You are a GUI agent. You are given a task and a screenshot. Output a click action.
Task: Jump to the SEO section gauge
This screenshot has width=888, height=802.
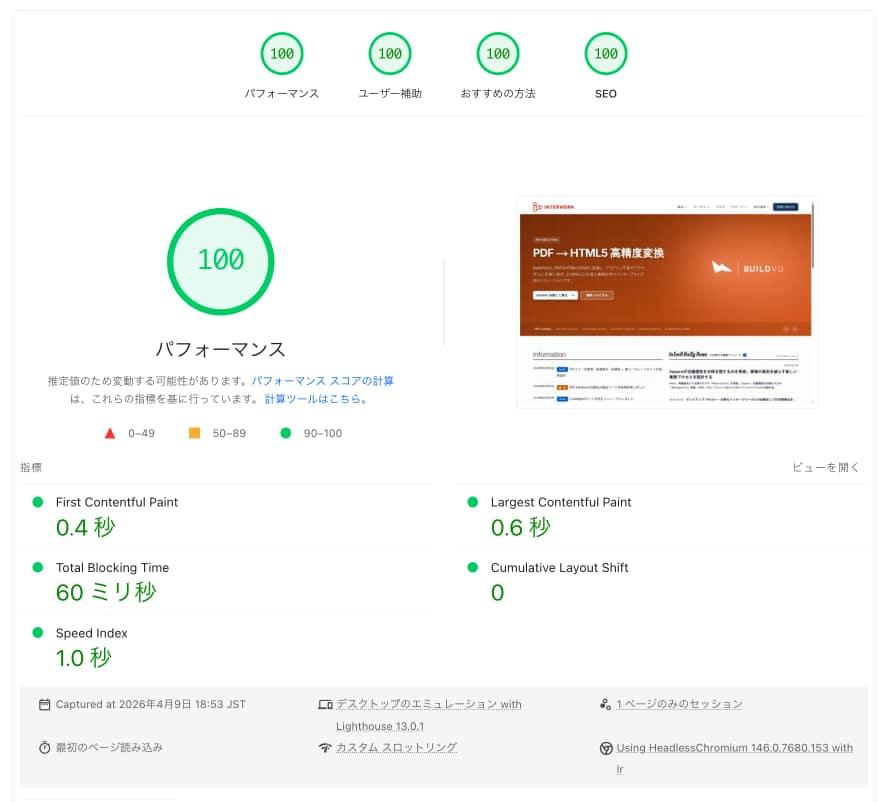605,53
